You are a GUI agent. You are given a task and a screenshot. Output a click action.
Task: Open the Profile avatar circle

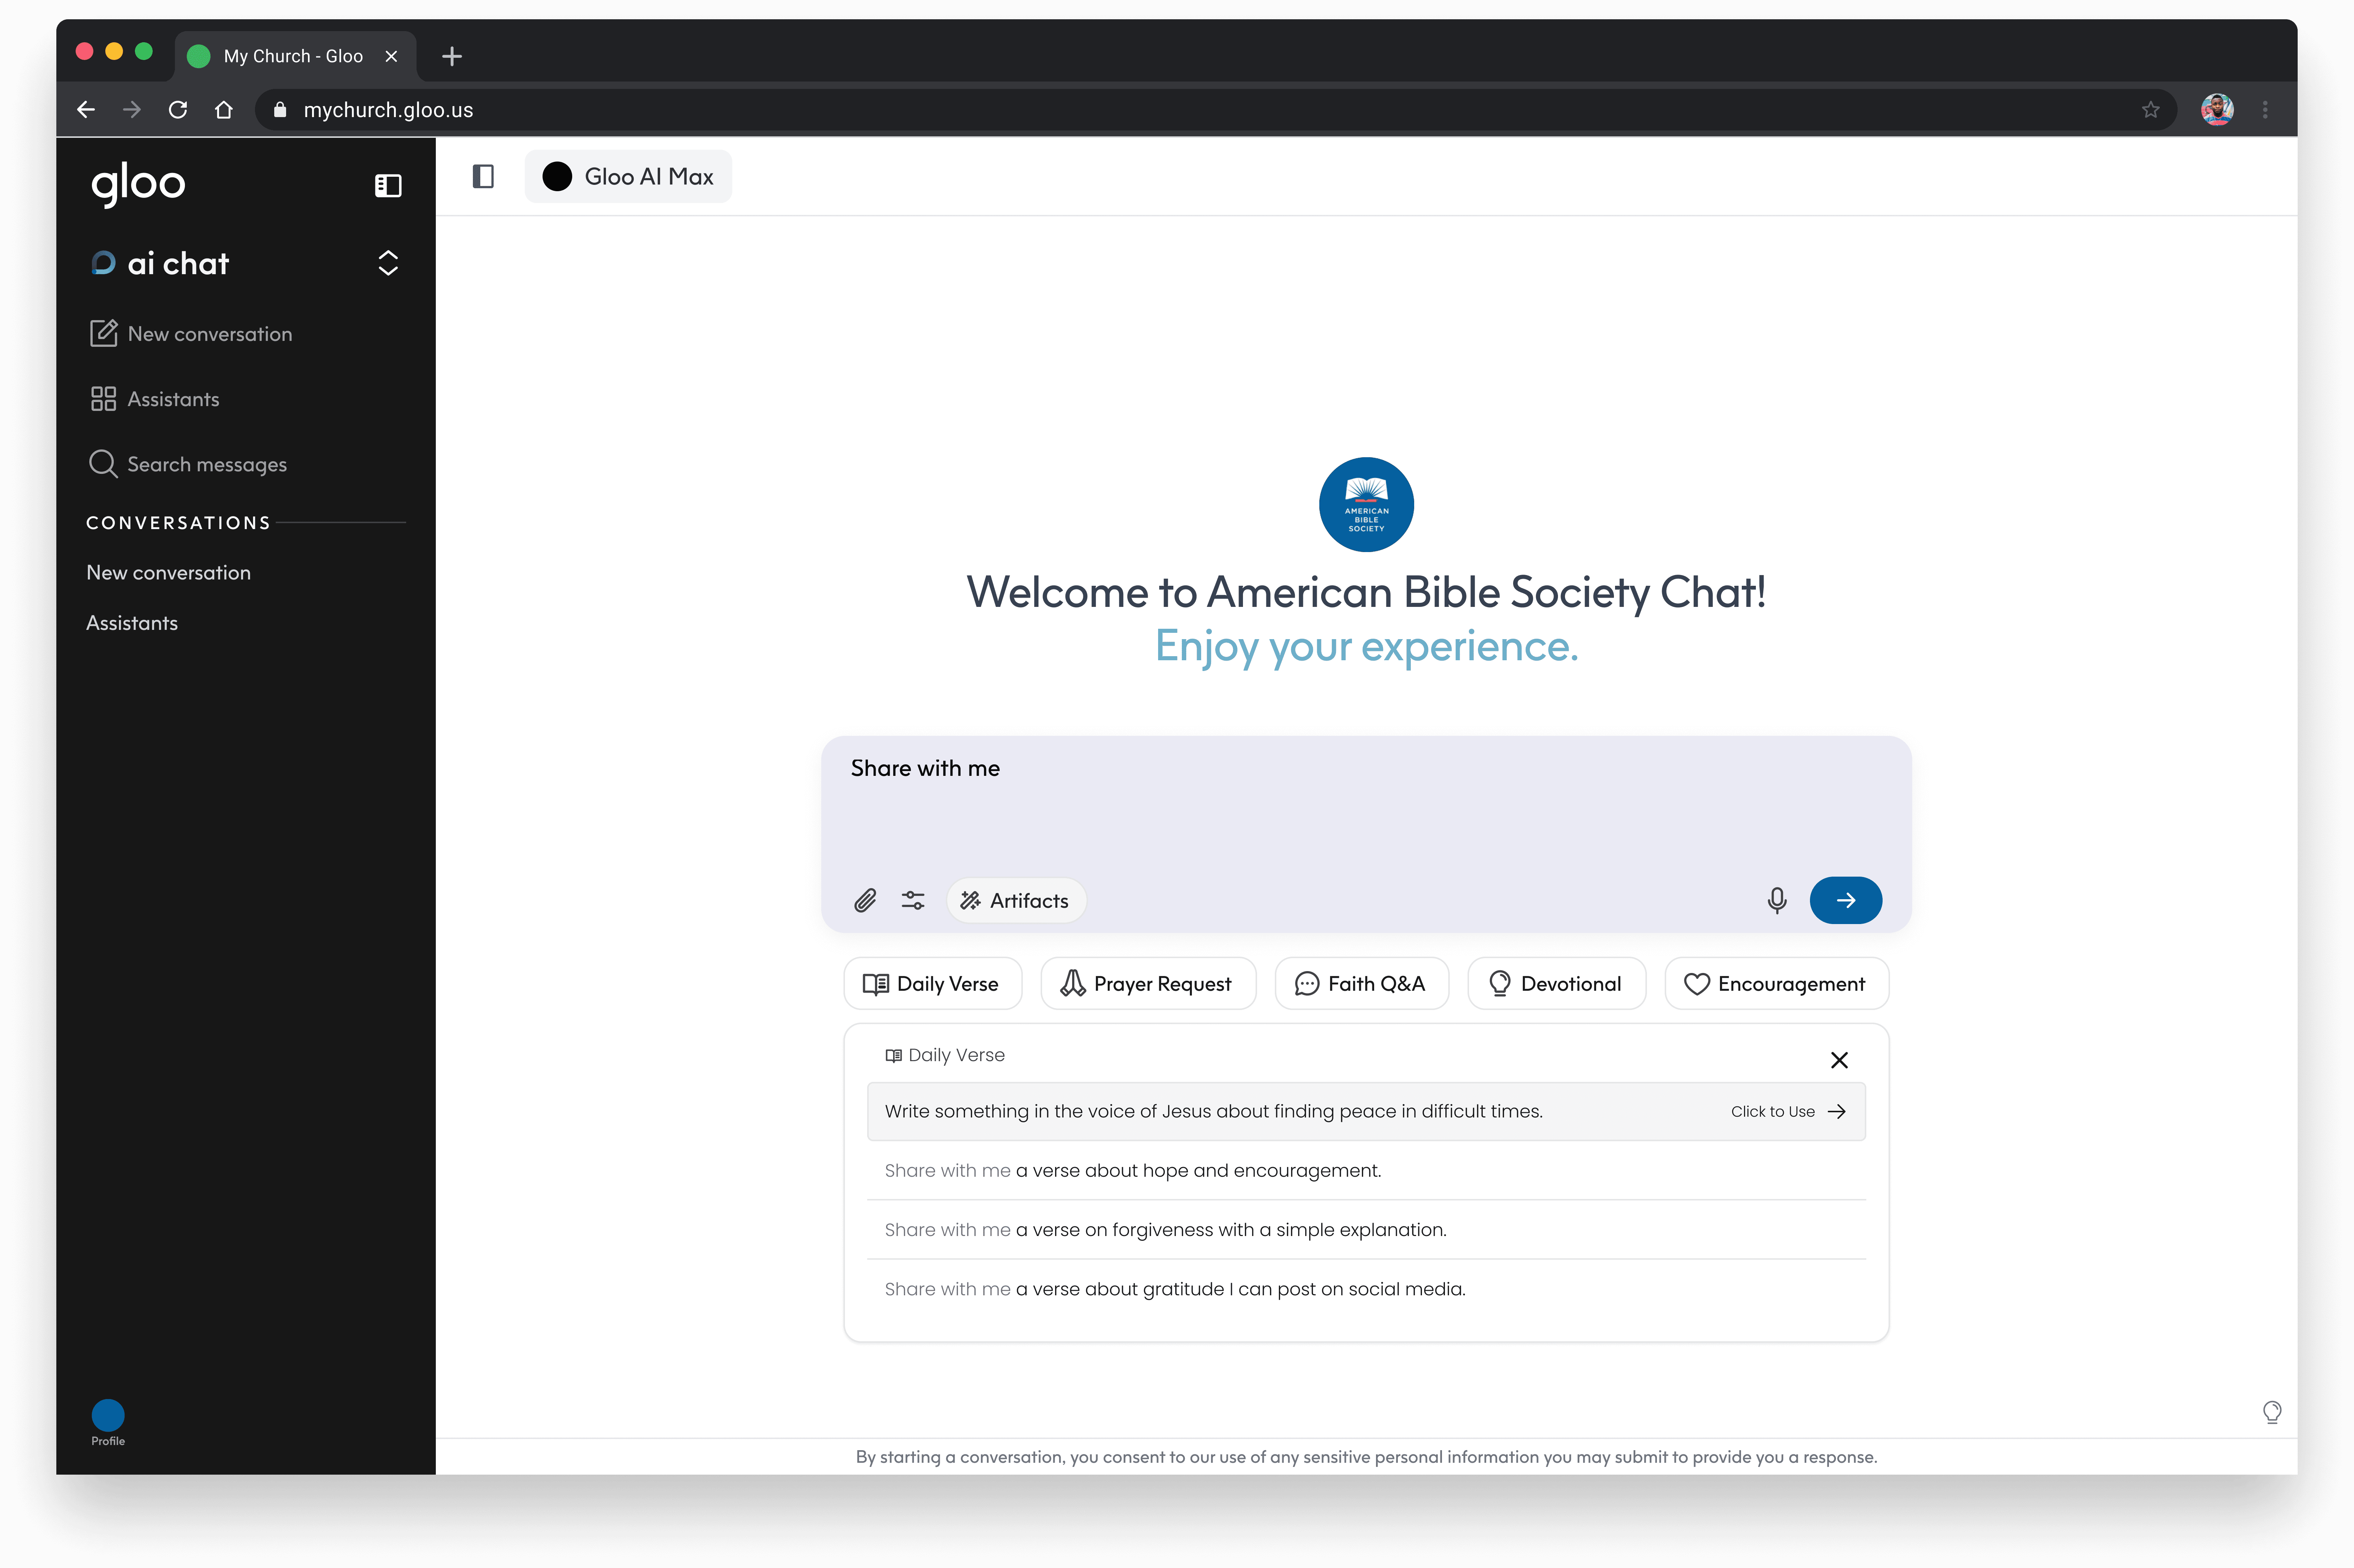click(x=108, y=1415)
